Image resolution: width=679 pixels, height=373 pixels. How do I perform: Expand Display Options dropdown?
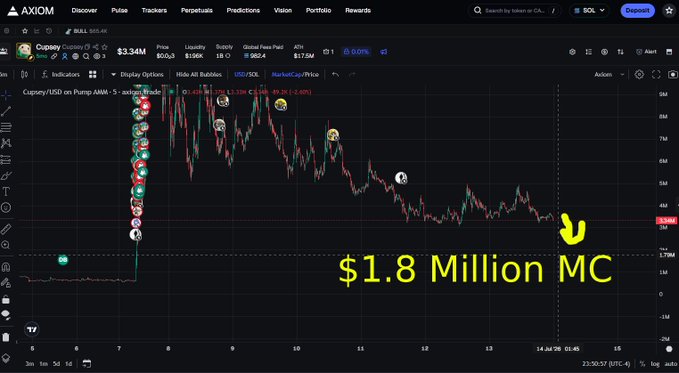[x=137, y=75]
